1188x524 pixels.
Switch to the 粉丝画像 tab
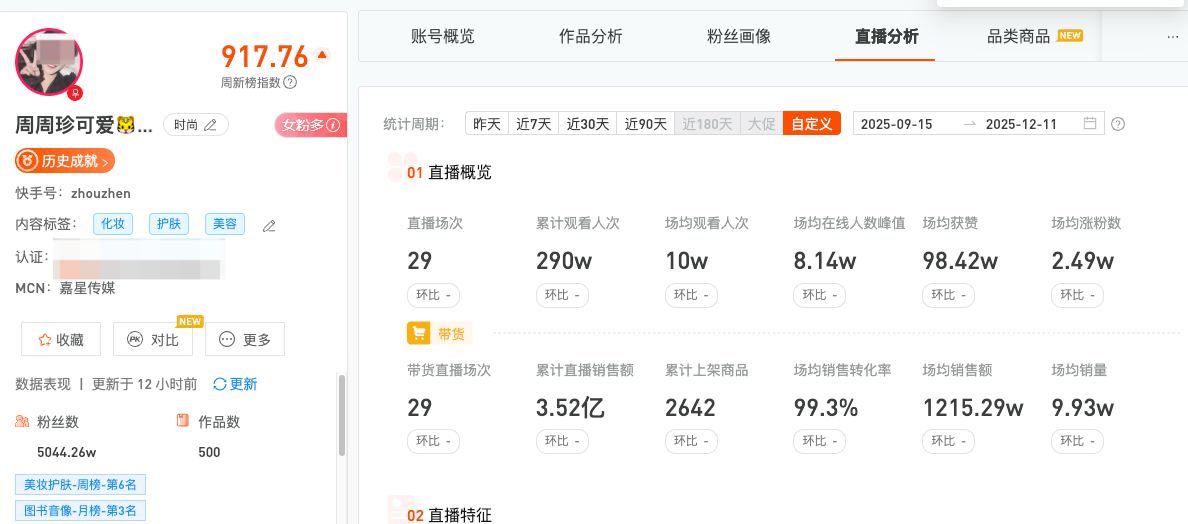(x=739, y=36)
